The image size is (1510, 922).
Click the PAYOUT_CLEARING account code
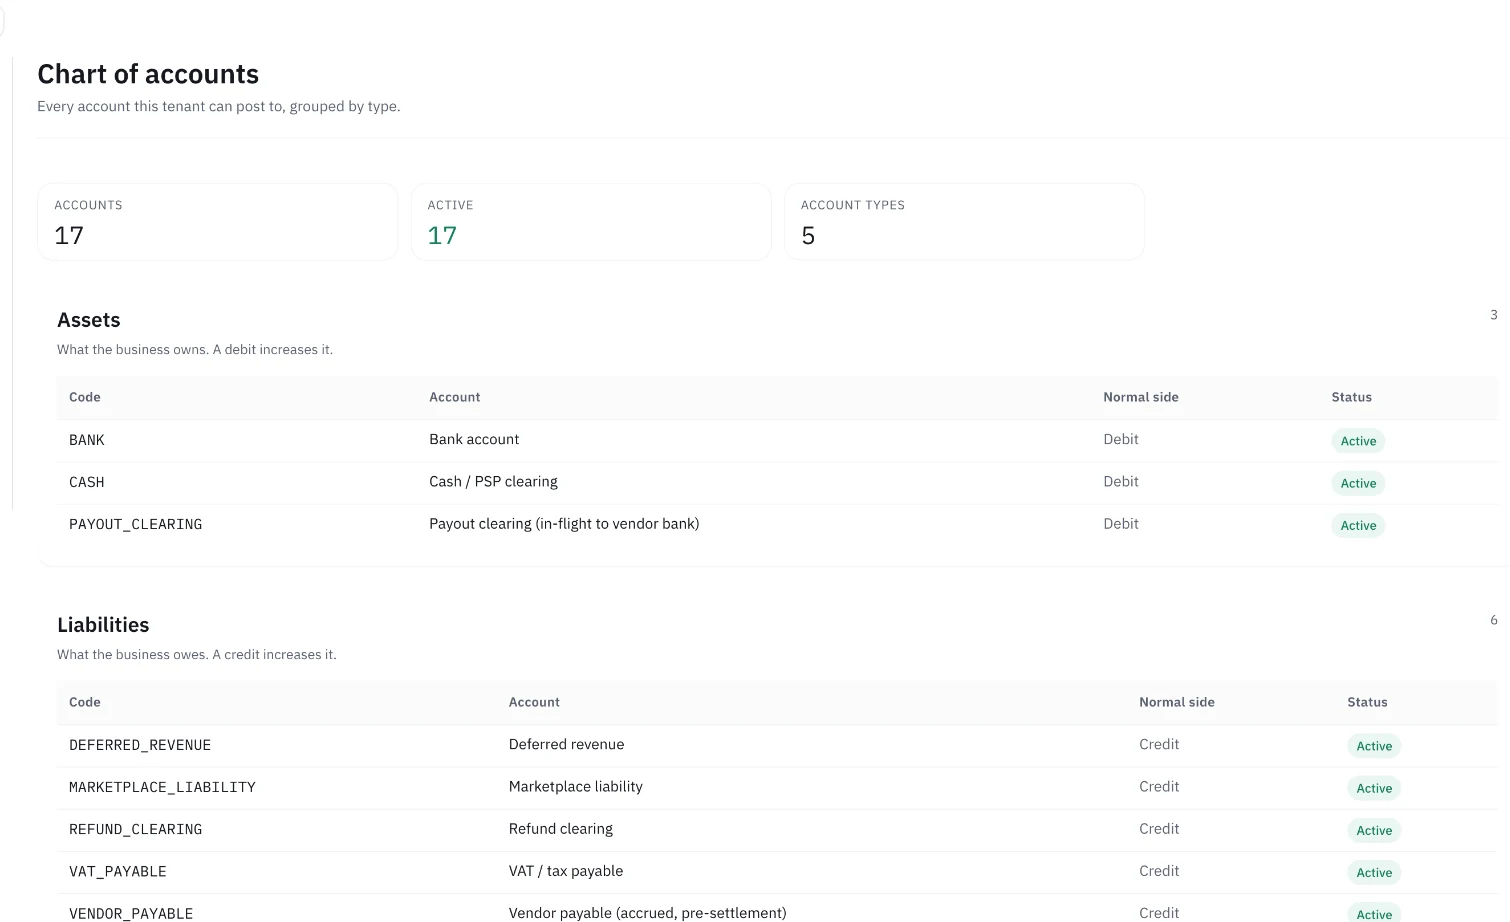(136, 524)
